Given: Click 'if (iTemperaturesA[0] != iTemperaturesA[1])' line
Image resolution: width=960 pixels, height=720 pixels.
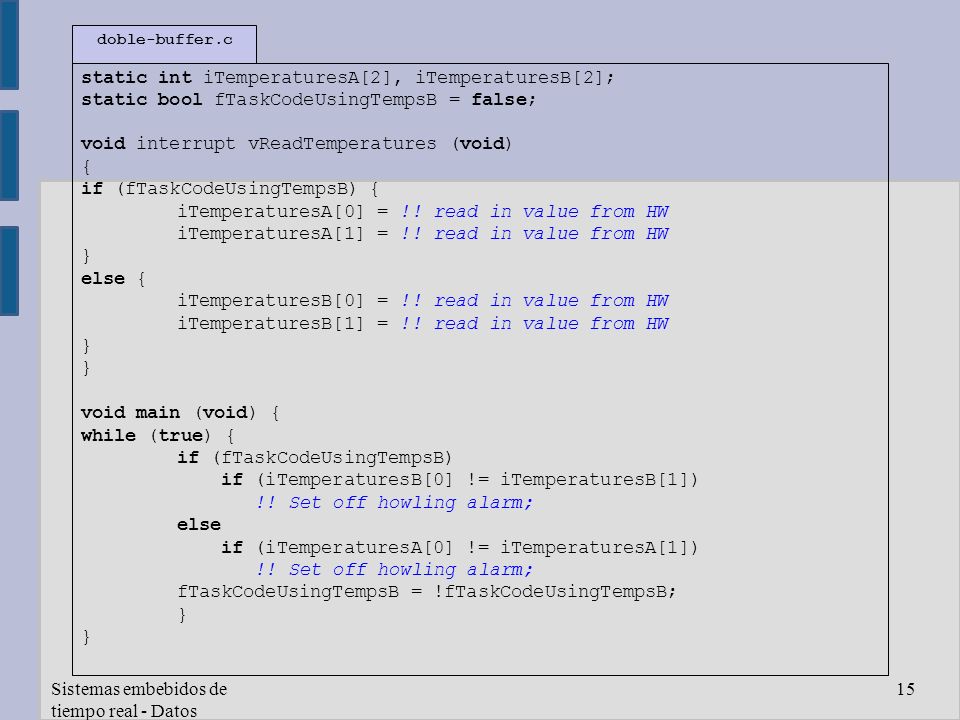Looking at the screenshot, I should (460, 547).
